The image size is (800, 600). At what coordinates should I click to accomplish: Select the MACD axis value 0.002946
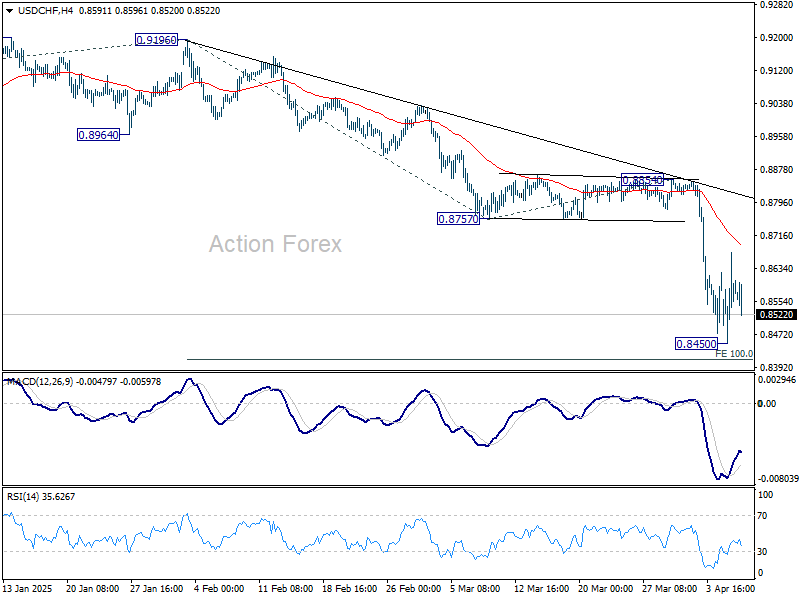(777, 380)
